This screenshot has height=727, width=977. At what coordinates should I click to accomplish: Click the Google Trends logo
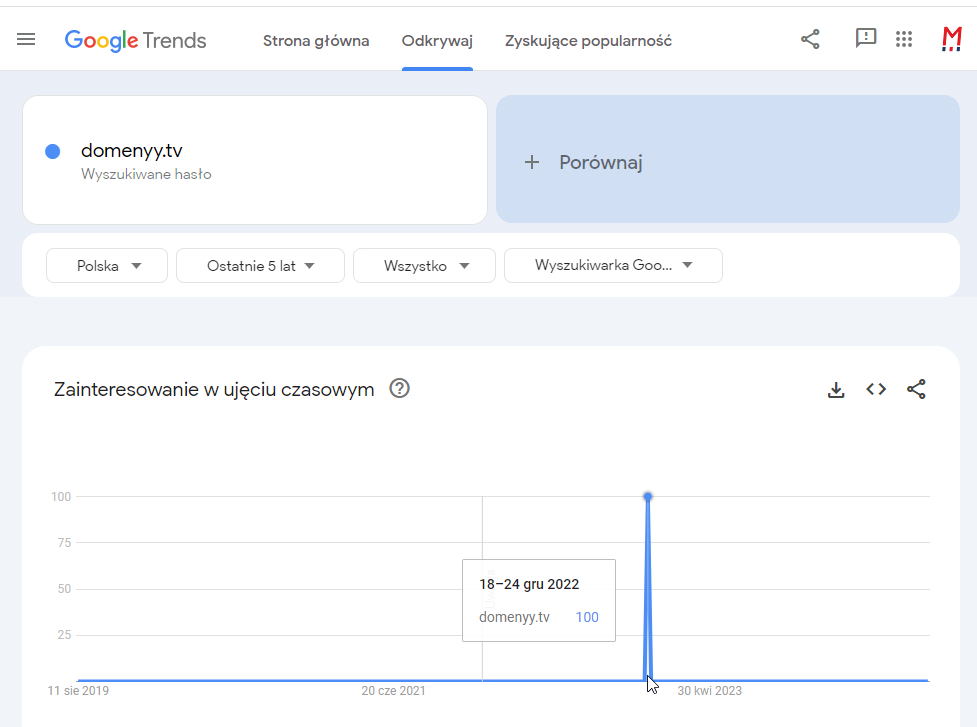tap(136, 41)
